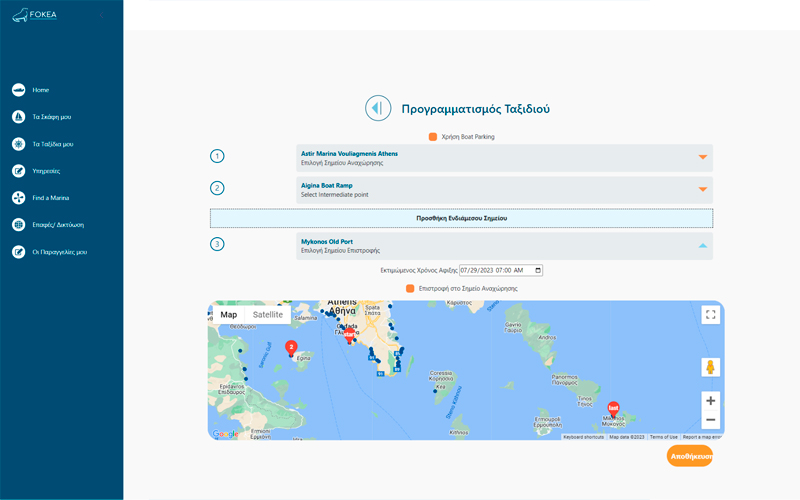
Task: Open Υπηρεσίες menu item
Action: 46,171
